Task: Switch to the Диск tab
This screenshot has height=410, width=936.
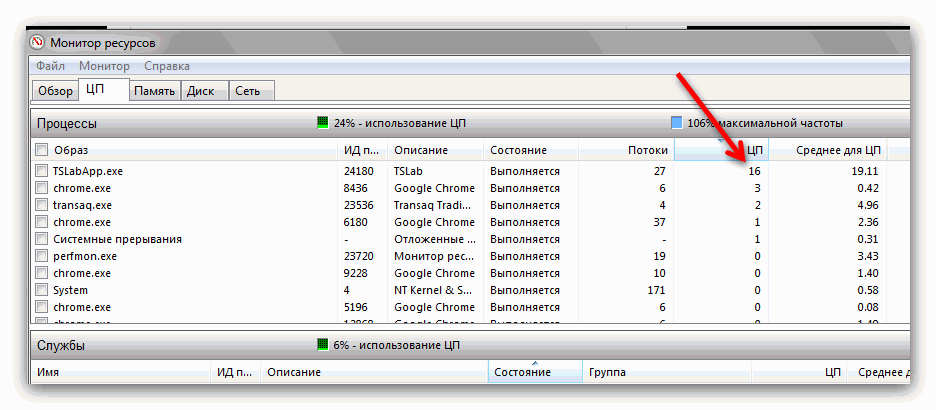Action: pyautogui.click(x=200, y=91)
